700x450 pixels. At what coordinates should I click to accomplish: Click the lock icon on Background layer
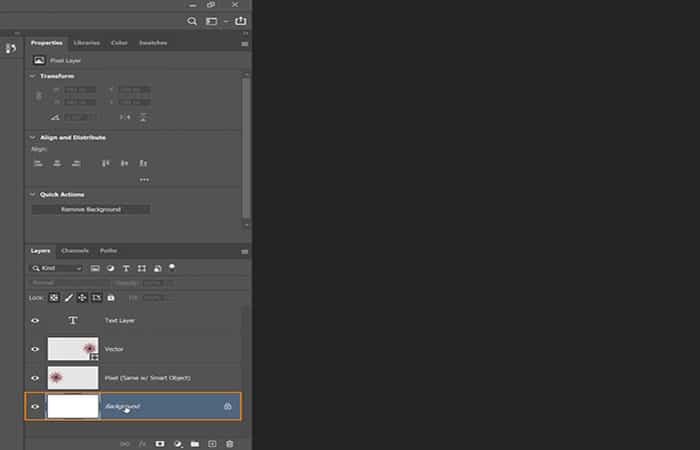pos(227,407)
